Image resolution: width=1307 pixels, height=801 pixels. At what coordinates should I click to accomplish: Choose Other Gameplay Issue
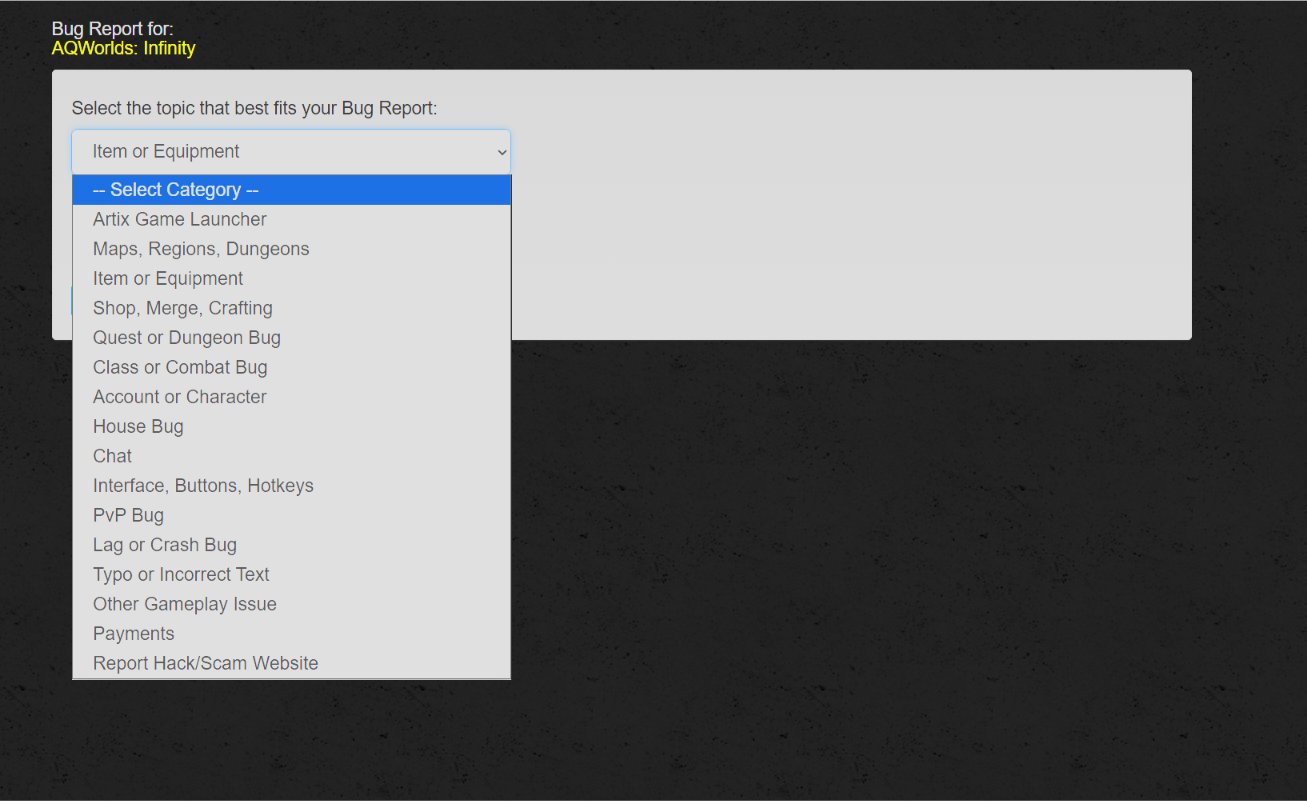291,604
